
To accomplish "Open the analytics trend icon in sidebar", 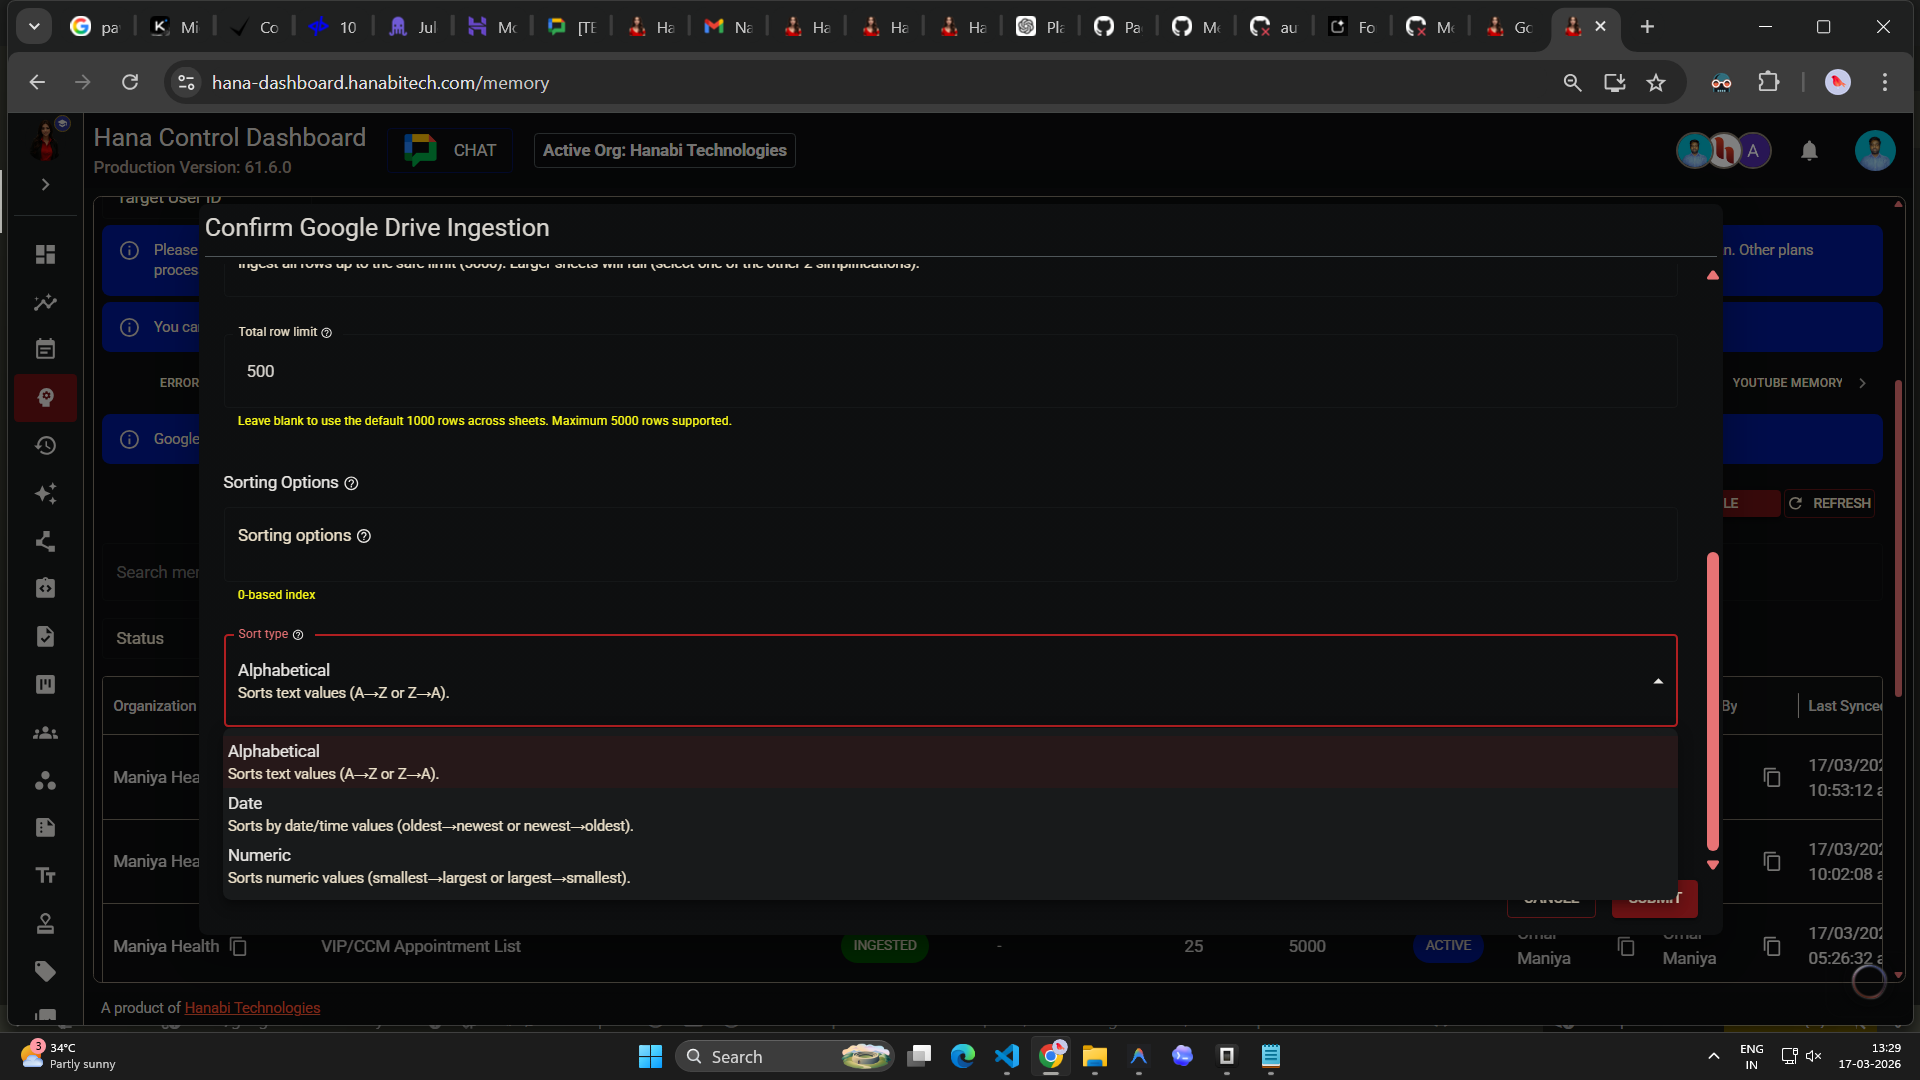I will click(45, 302).
